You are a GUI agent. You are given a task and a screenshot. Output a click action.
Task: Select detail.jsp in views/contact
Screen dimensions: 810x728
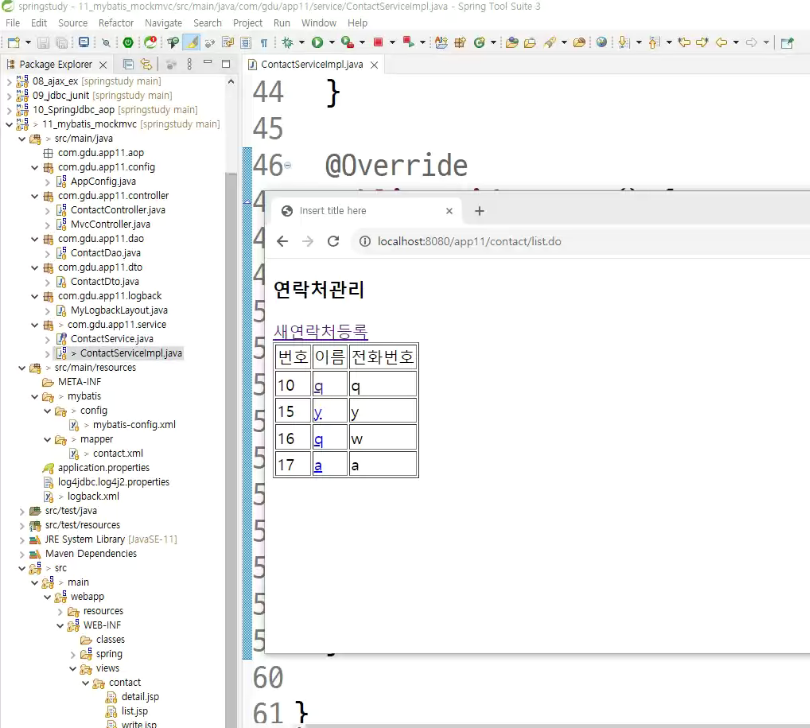click(x=140, y=696)
